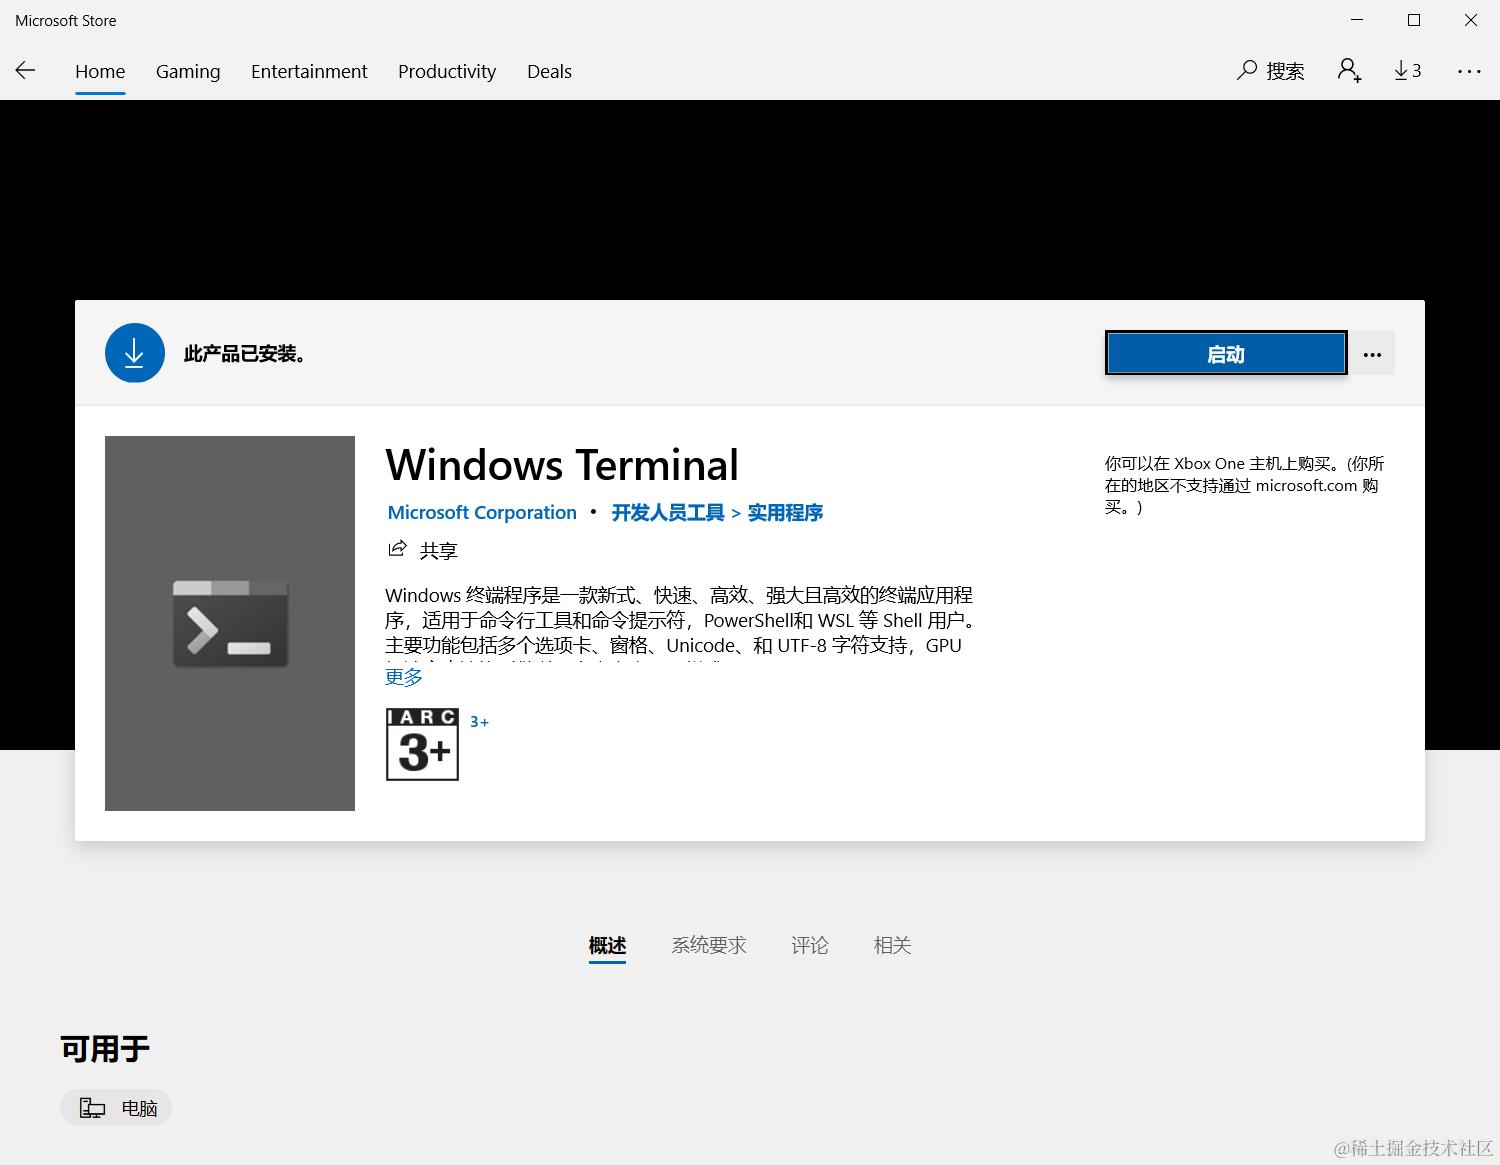Open the search (搜索) box
Viewport: 1500px width, 1165px height.
tap(1271, 71)
